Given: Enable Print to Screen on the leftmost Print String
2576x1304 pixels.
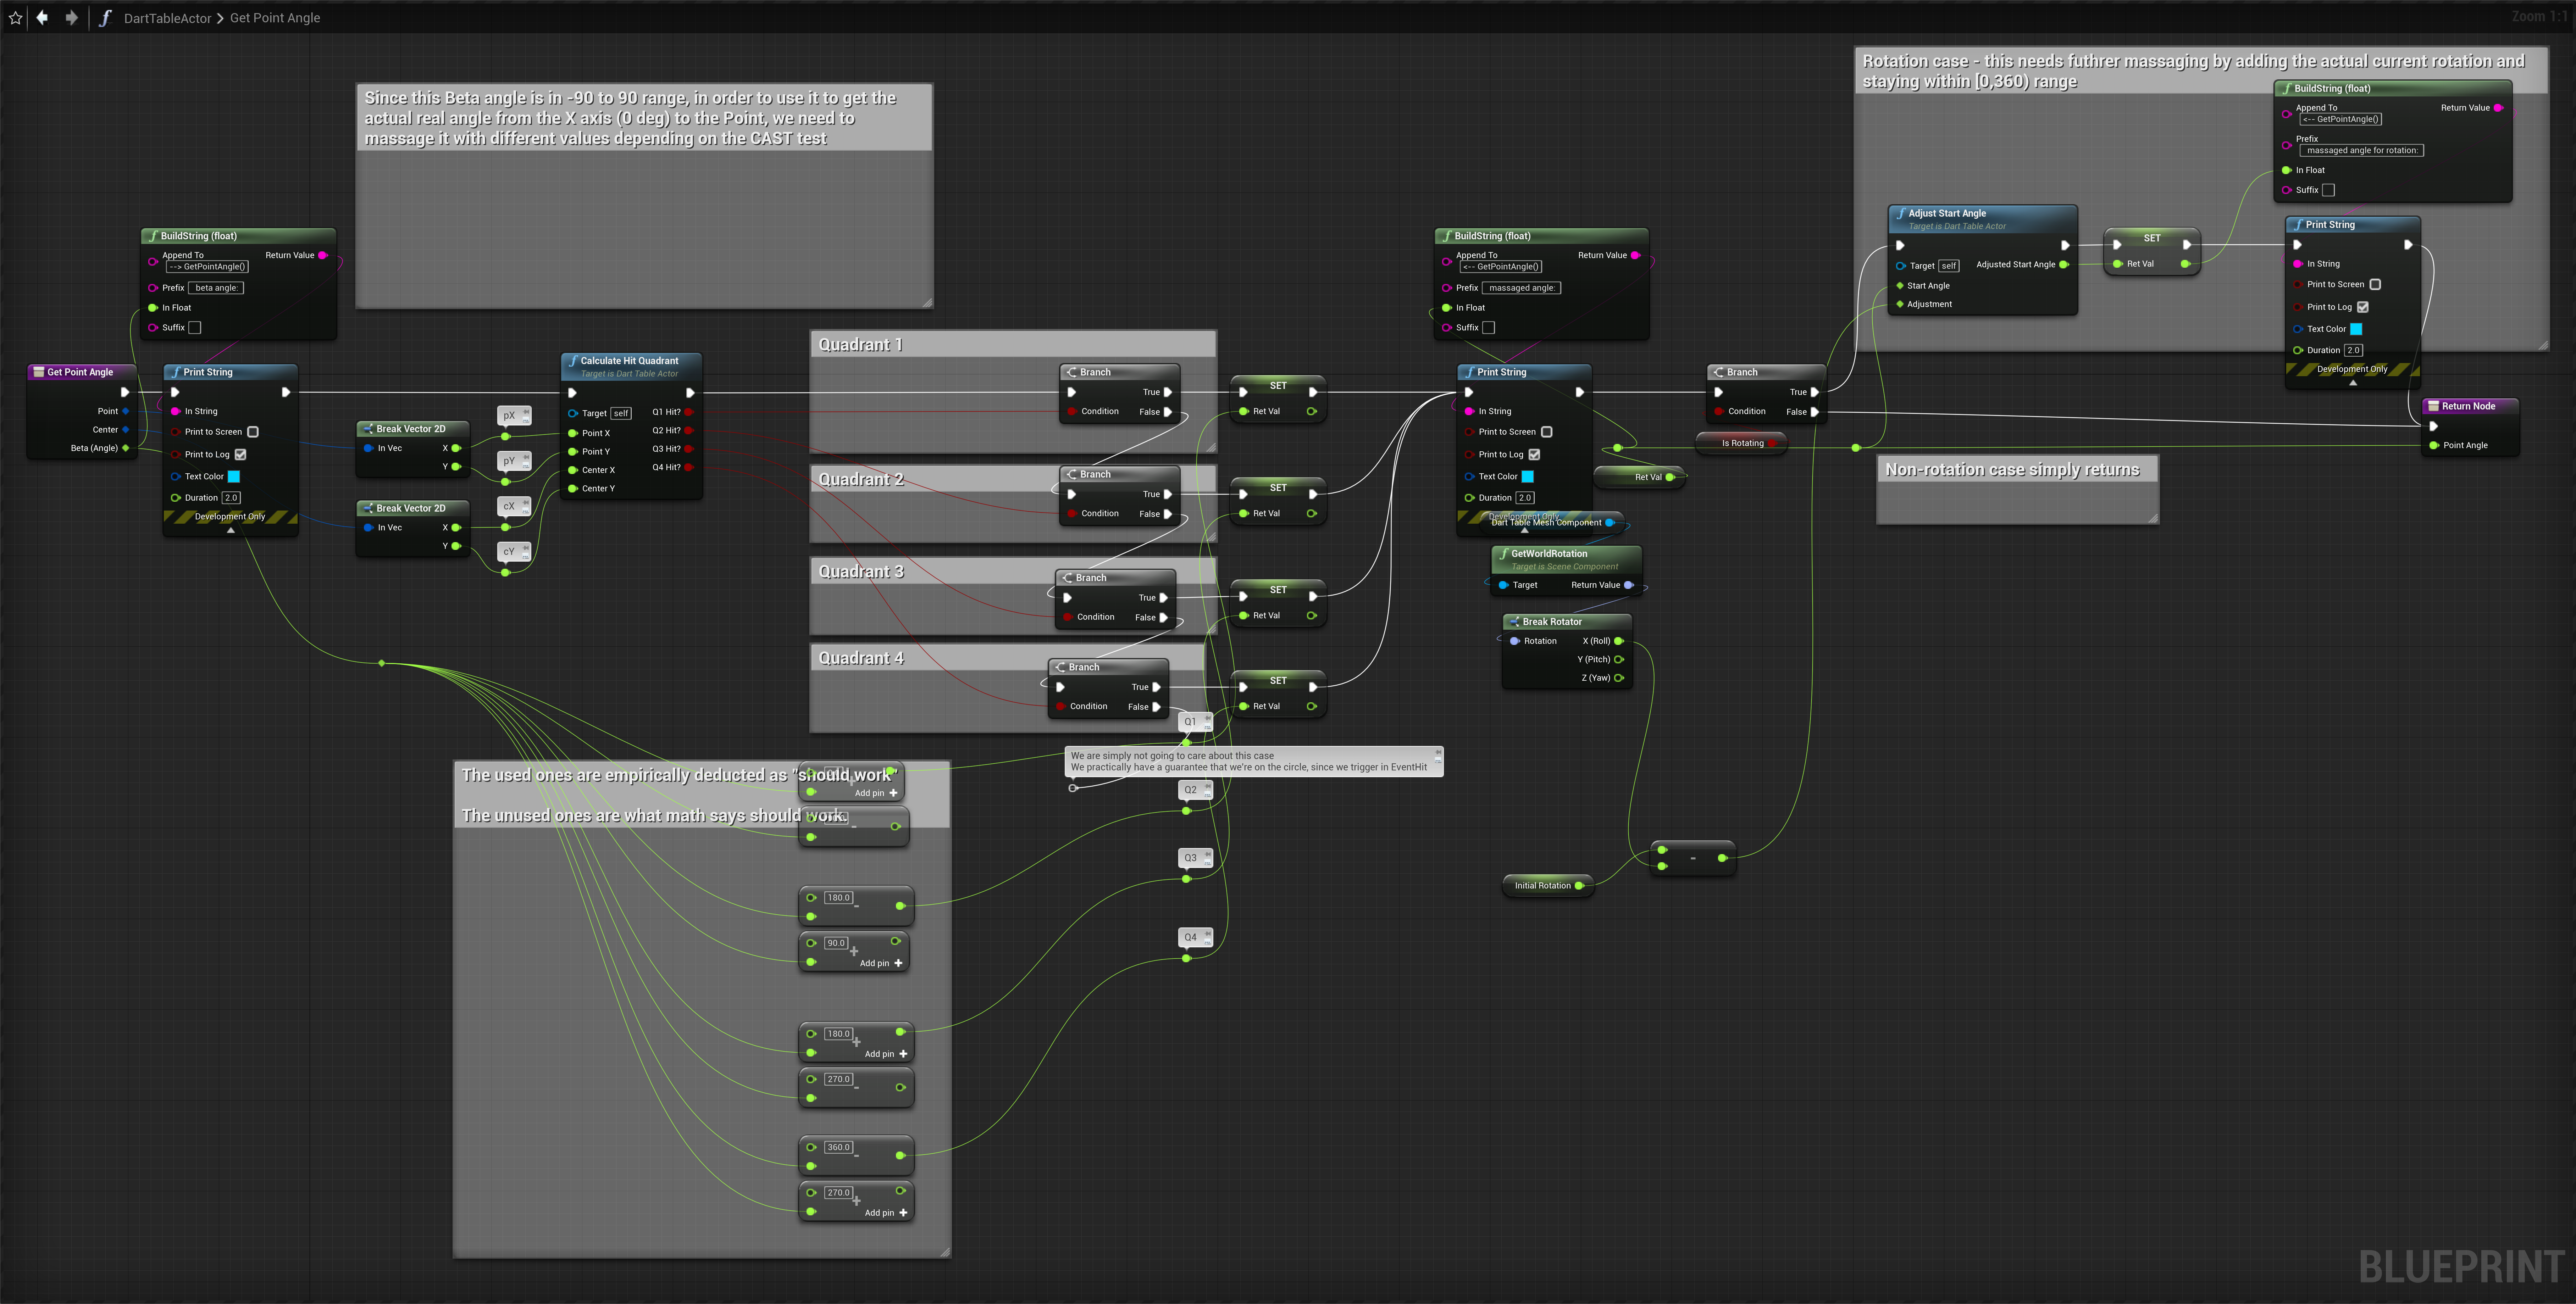Looking at the screenshot, I should 253,432.
